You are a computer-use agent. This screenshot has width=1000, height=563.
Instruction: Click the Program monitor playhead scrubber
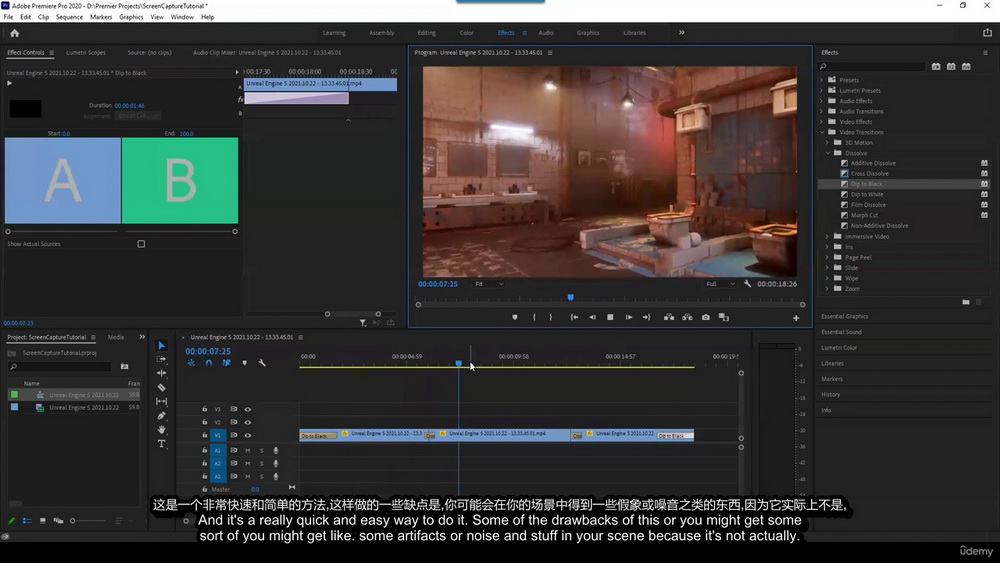(571, 297)
